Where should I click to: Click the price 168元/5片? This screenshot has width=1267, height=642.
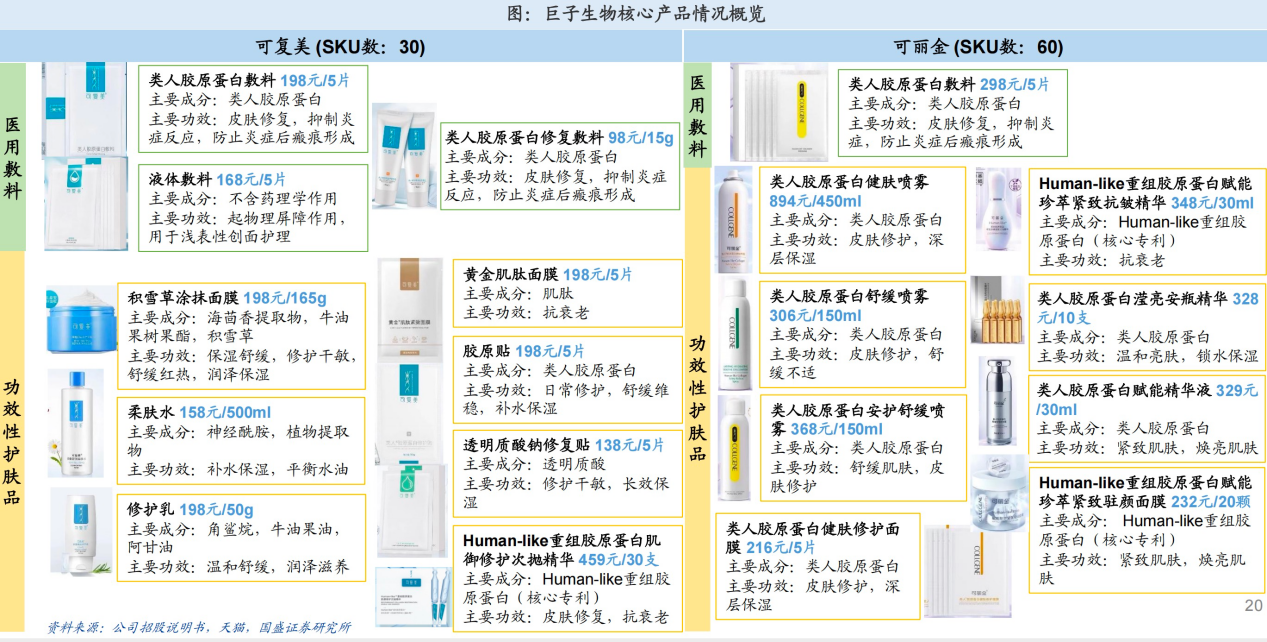pyautogui.click(x=251, y=179)
